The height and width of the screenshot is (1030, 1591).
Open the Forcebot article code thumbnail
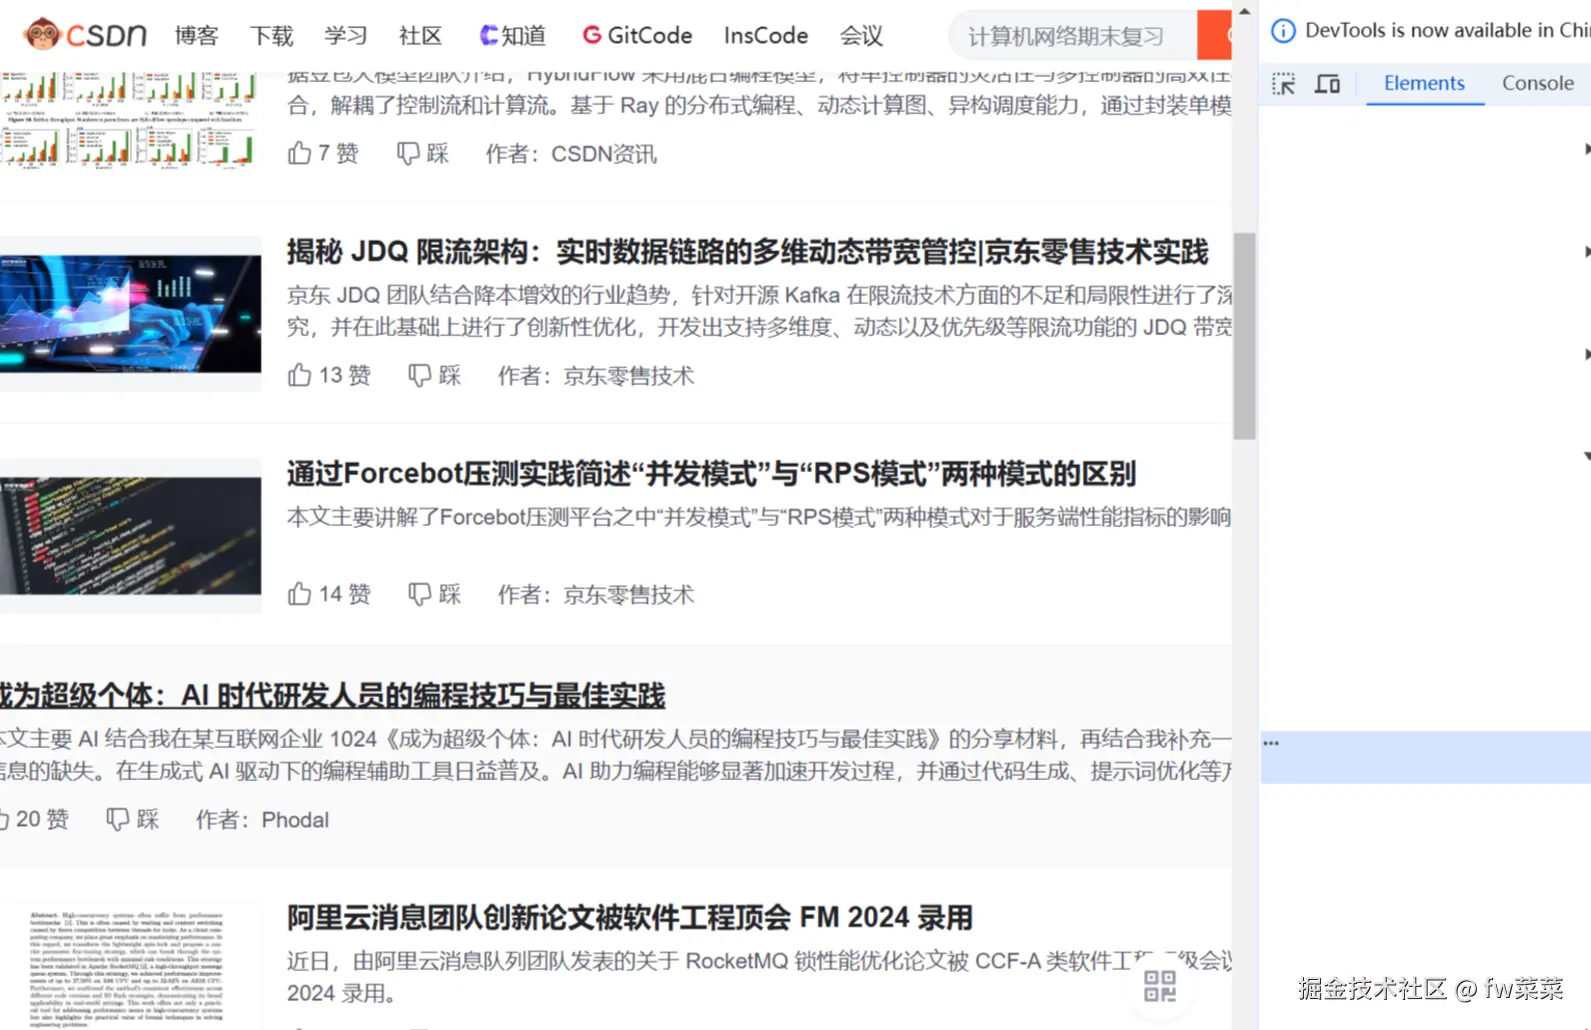click(x=130, y=536)
